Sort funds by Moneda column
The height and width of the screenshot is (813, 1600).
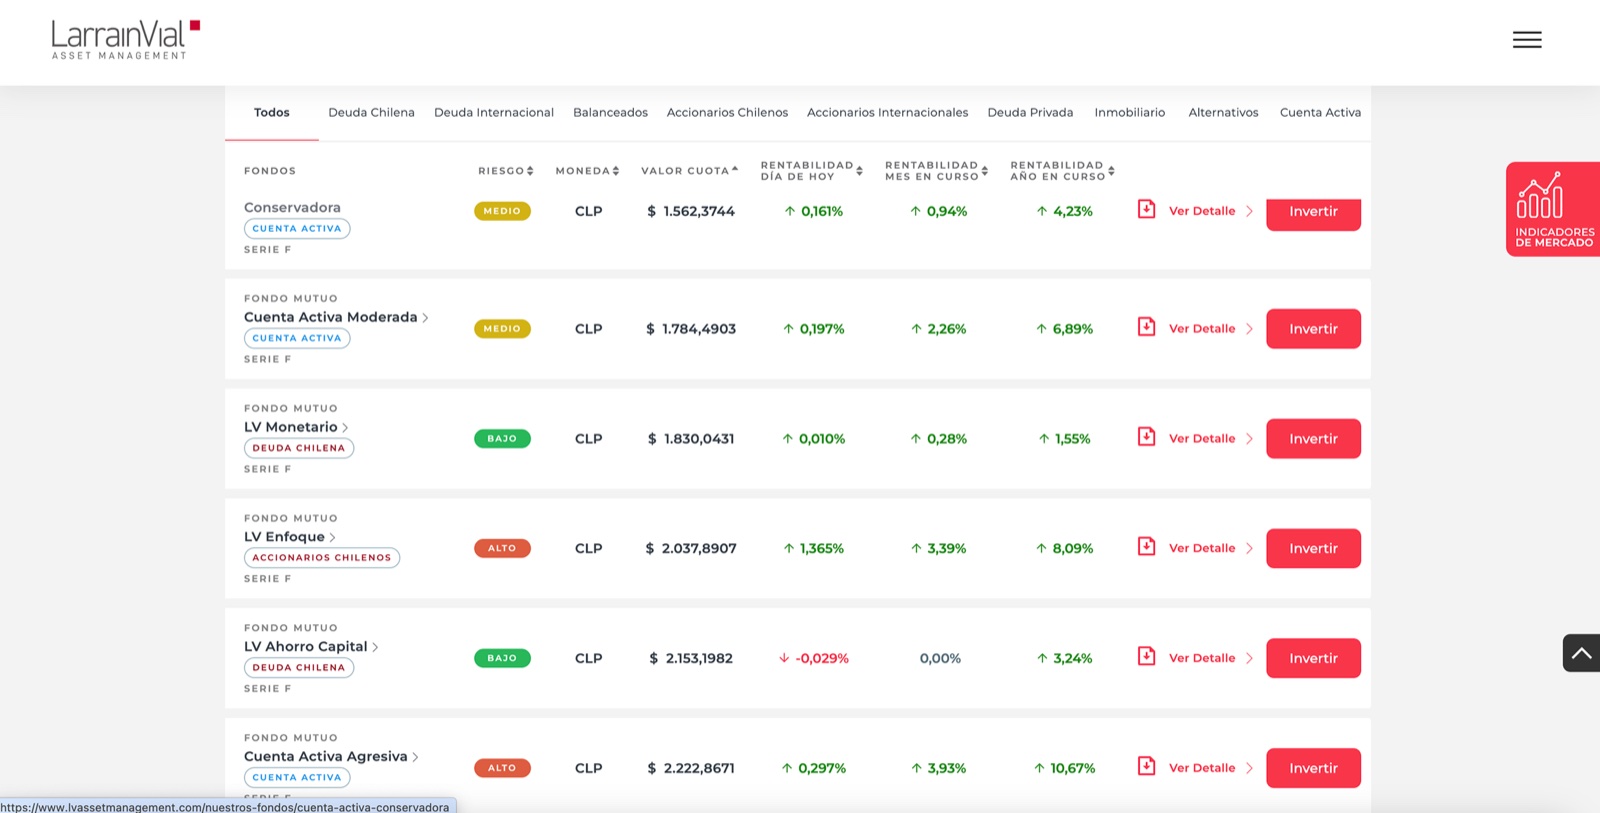(588, 171)
